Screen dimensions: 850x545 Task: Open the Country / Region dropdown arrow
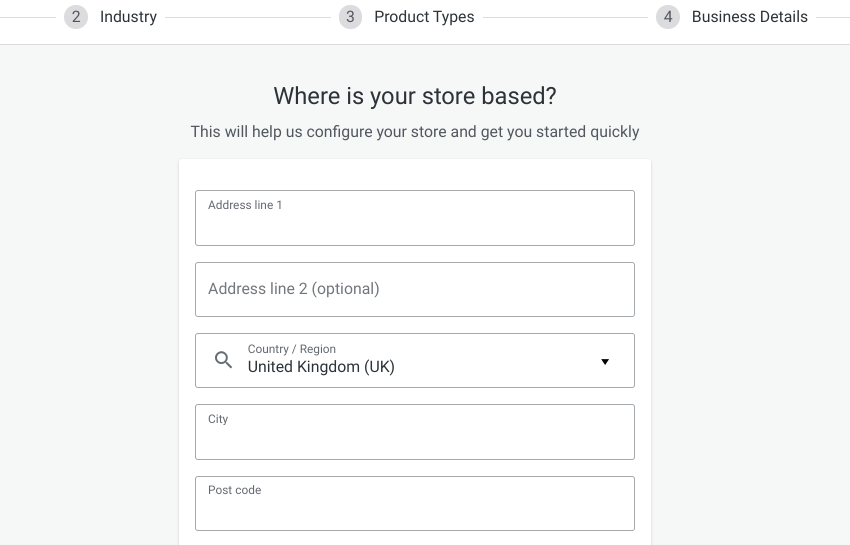point(605,362)
